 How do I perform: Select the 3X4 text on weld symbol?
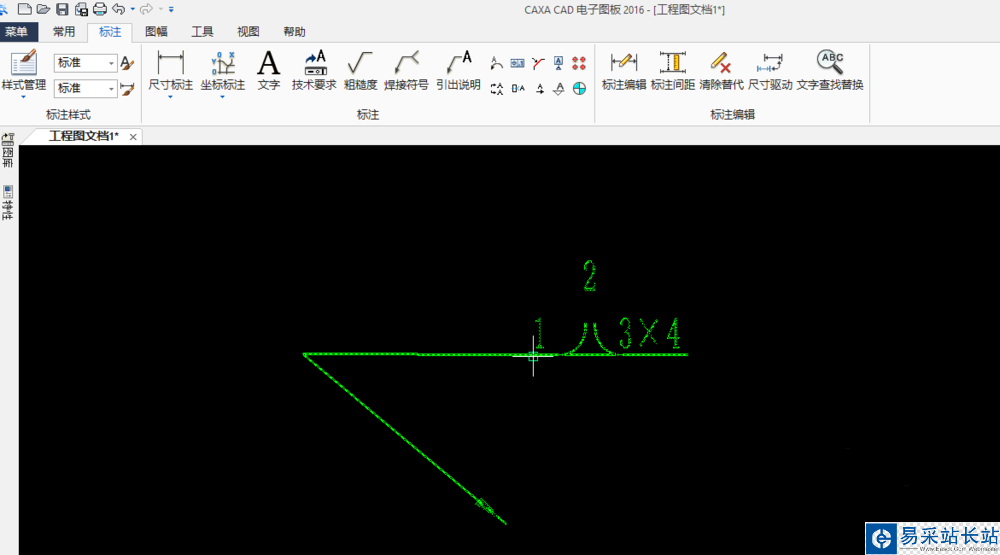pyautogui.click(x=649, y=334)
